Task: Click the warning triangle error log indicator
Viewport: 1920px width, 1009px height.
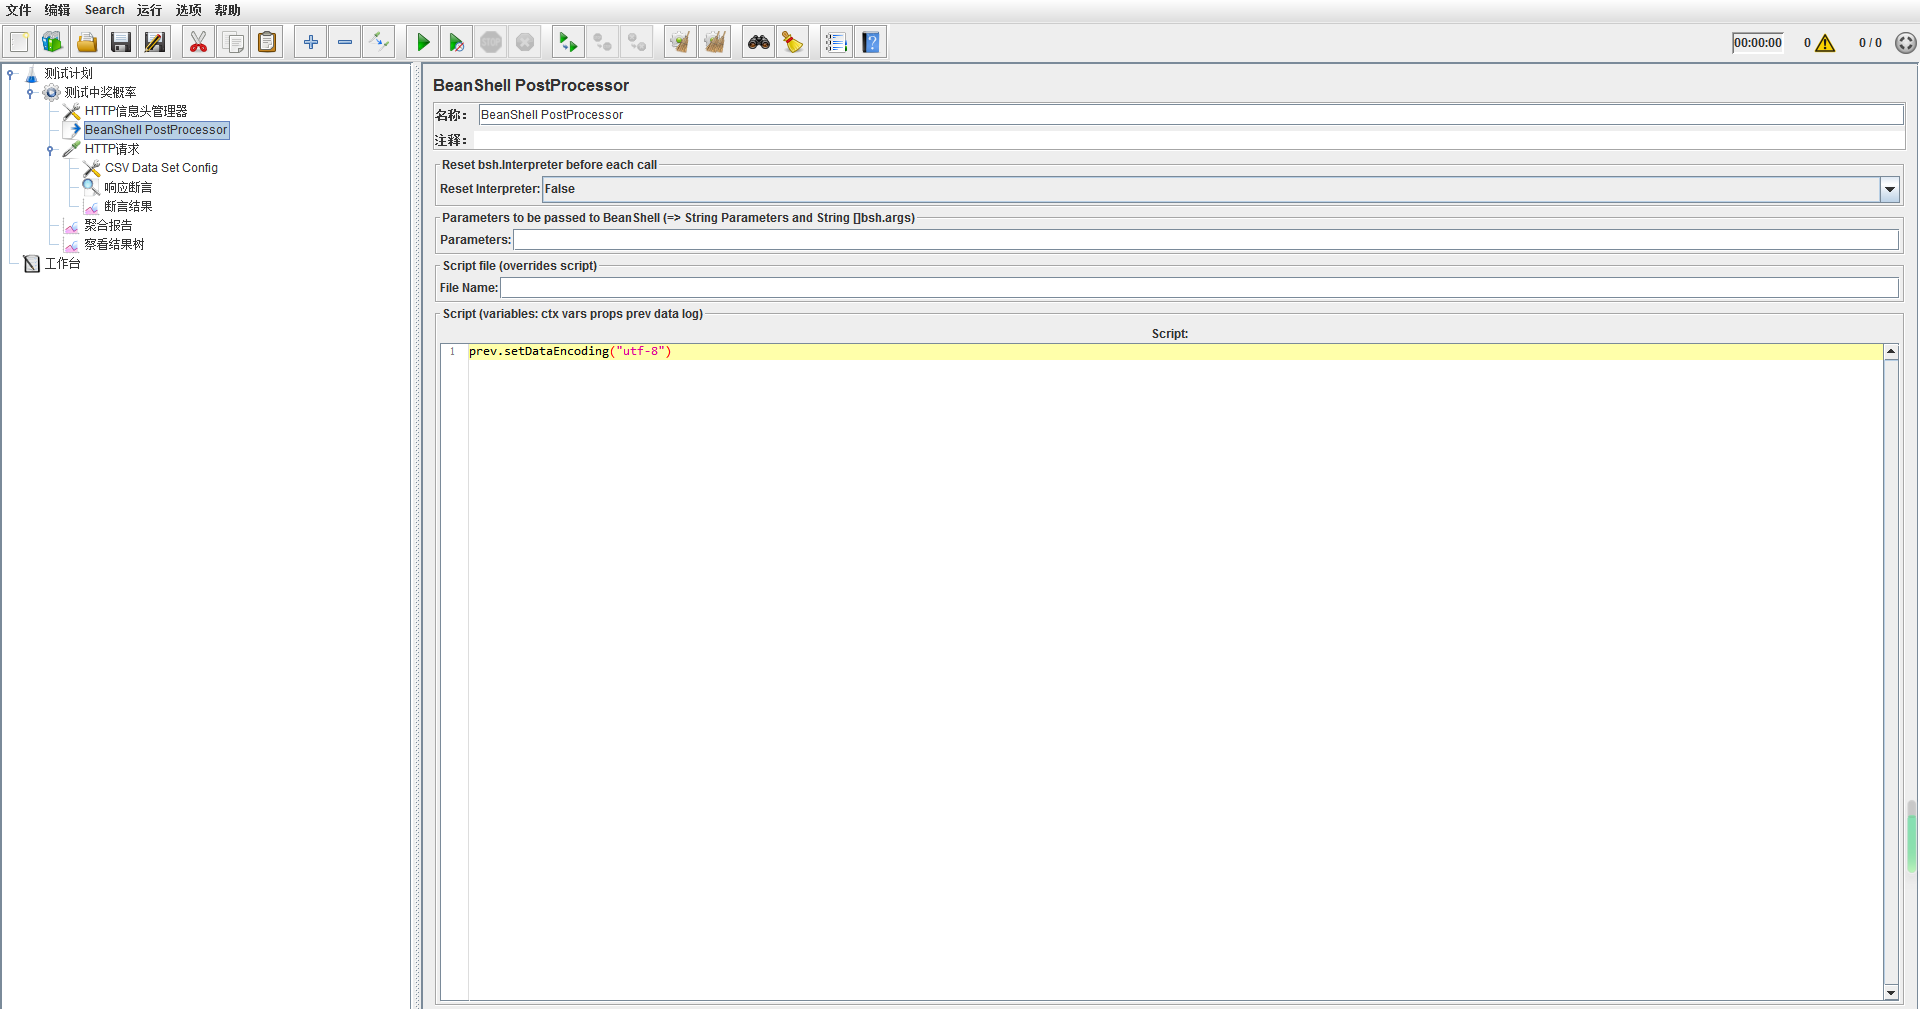Action: click(x=1825, y=43)
